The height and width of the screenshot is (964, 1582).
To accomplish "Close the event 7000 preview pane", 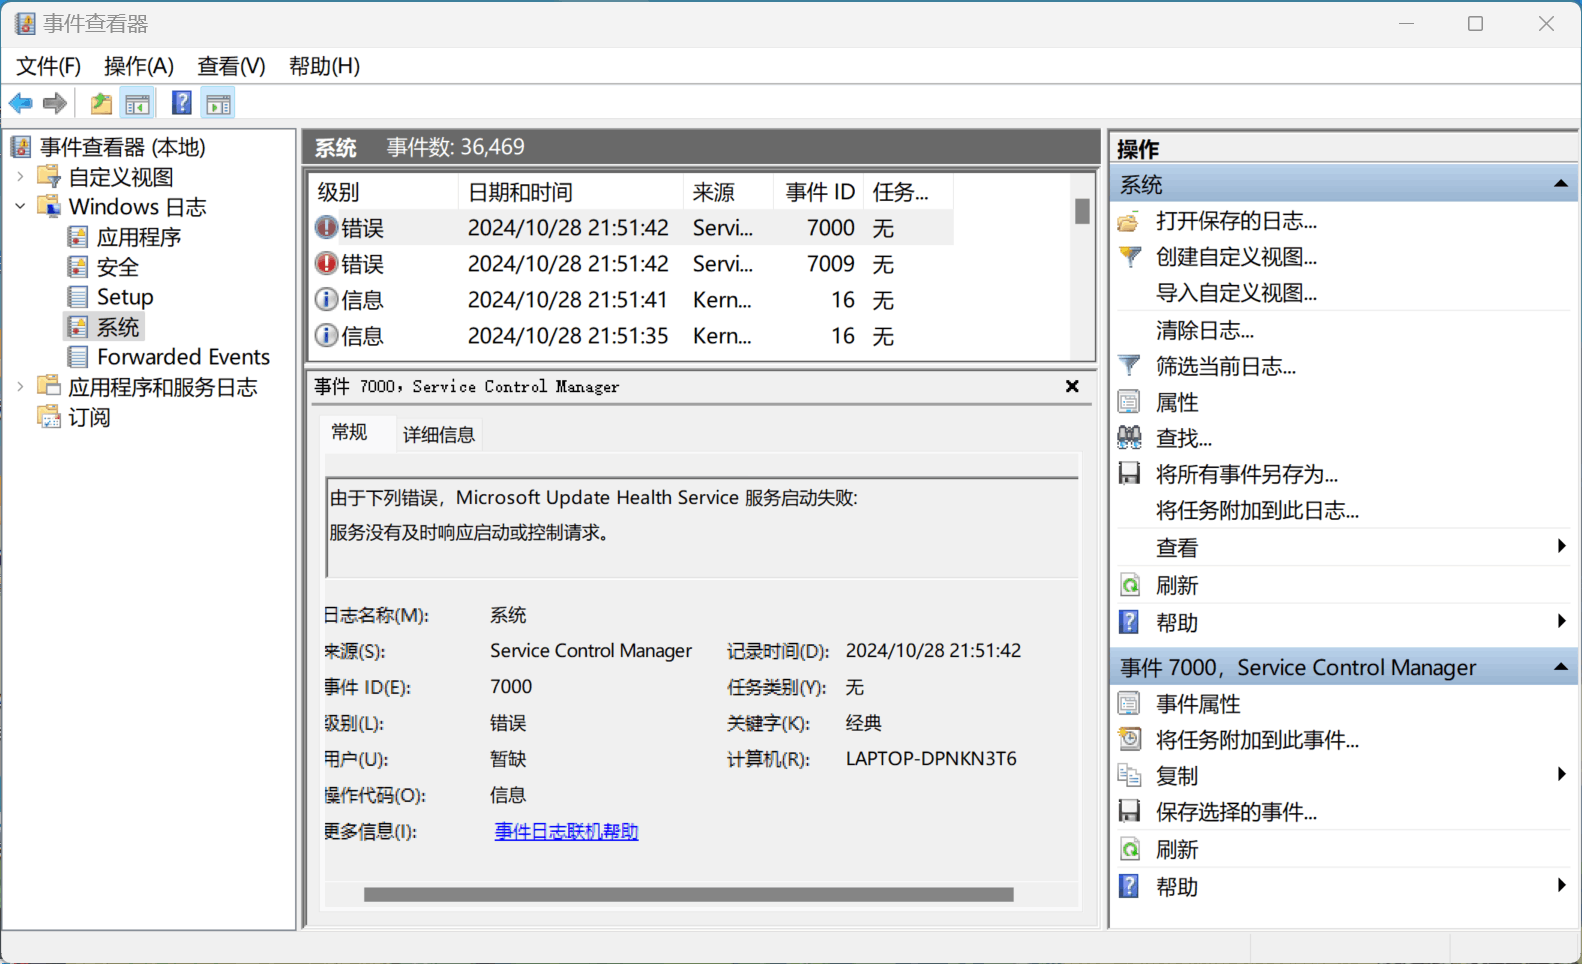I will pyautogui.click(x=1072, y=386).
